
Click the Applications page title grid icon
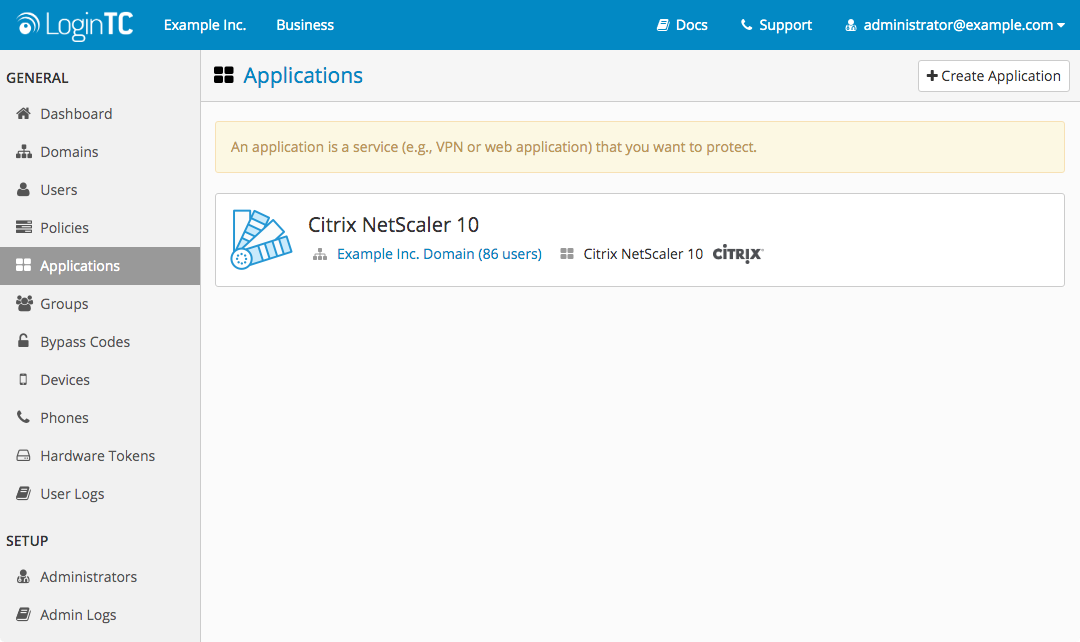[x=224, y=75]
